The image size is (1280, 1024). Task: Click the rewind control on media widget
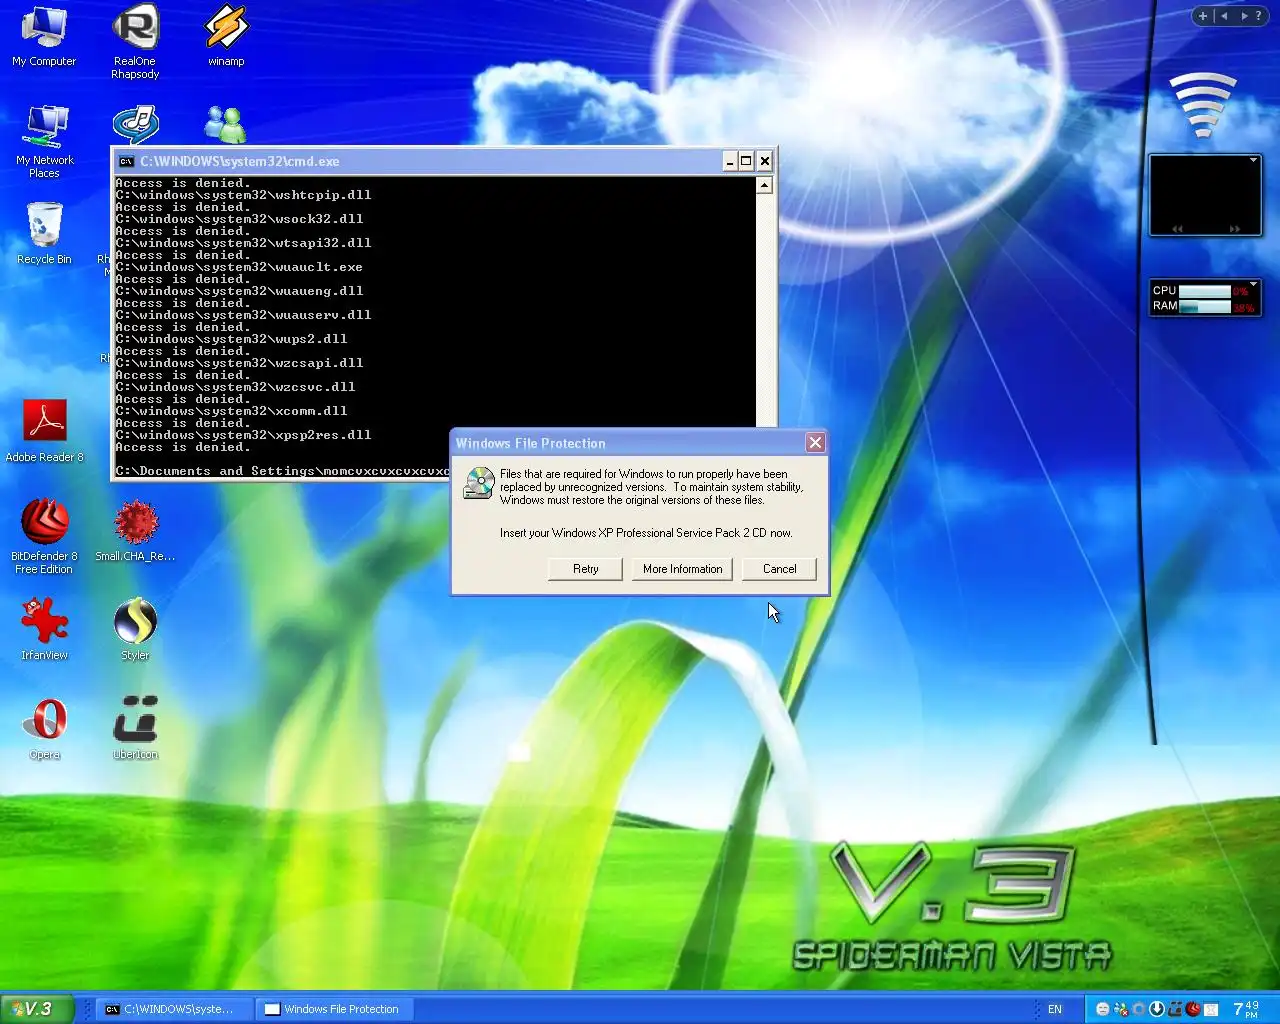click(1177, 229)
